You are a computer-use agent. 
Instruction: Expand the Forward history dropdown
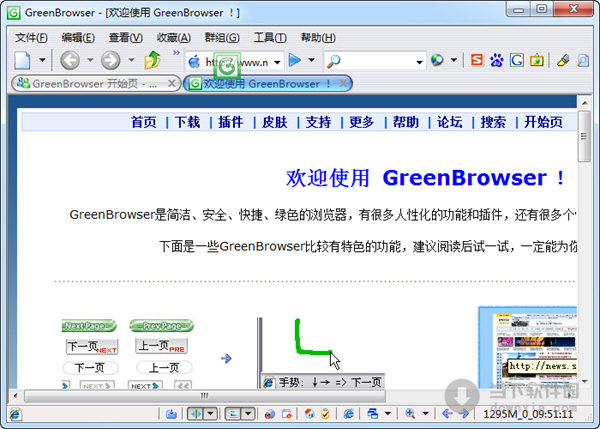click(x=131, y=60)
